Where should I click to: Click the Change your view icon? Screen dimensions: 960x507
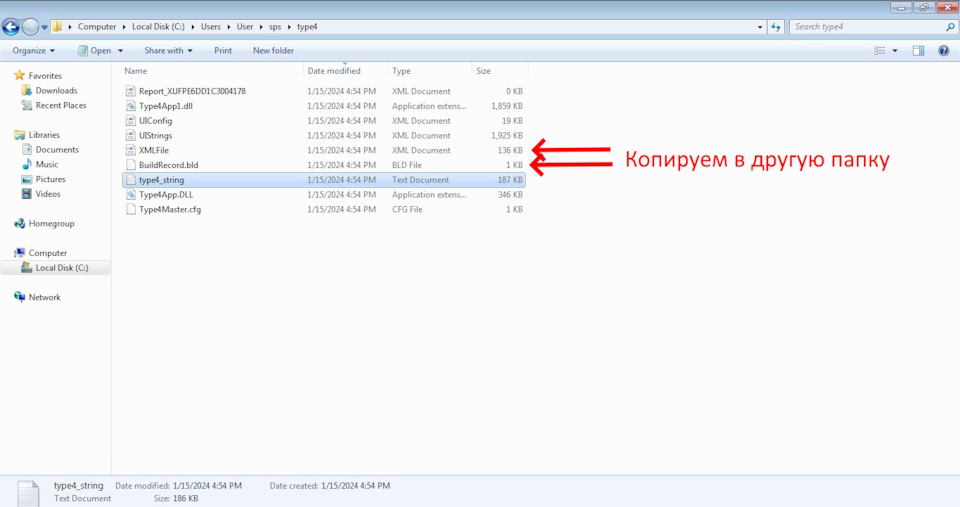[879, 51]
